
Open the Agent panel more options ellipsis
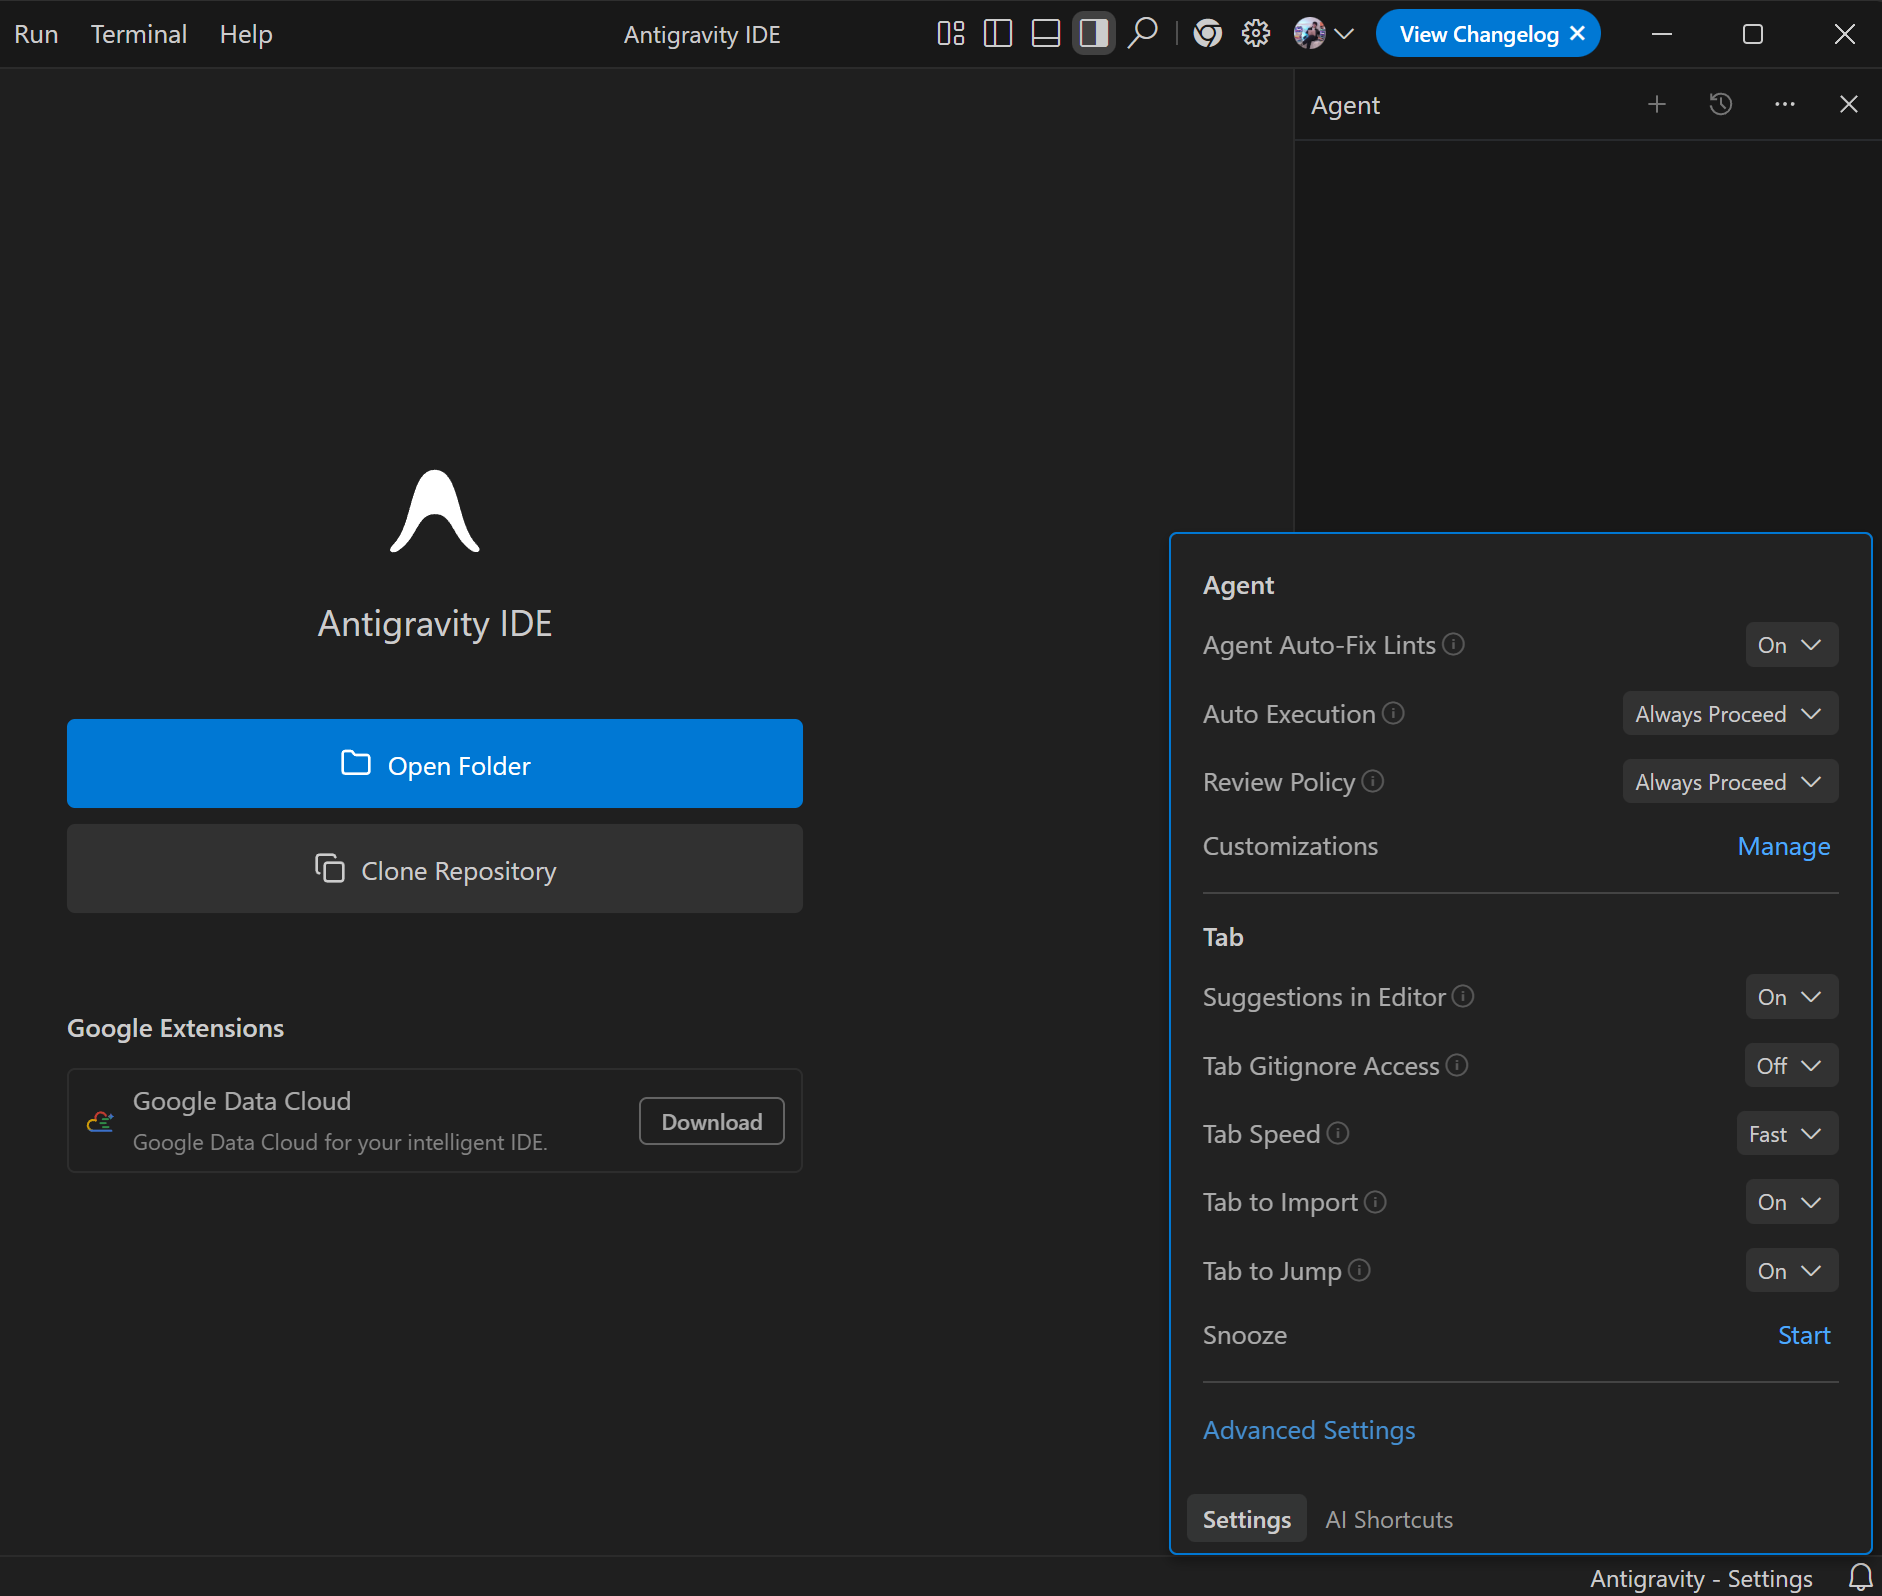[1785, 104]
